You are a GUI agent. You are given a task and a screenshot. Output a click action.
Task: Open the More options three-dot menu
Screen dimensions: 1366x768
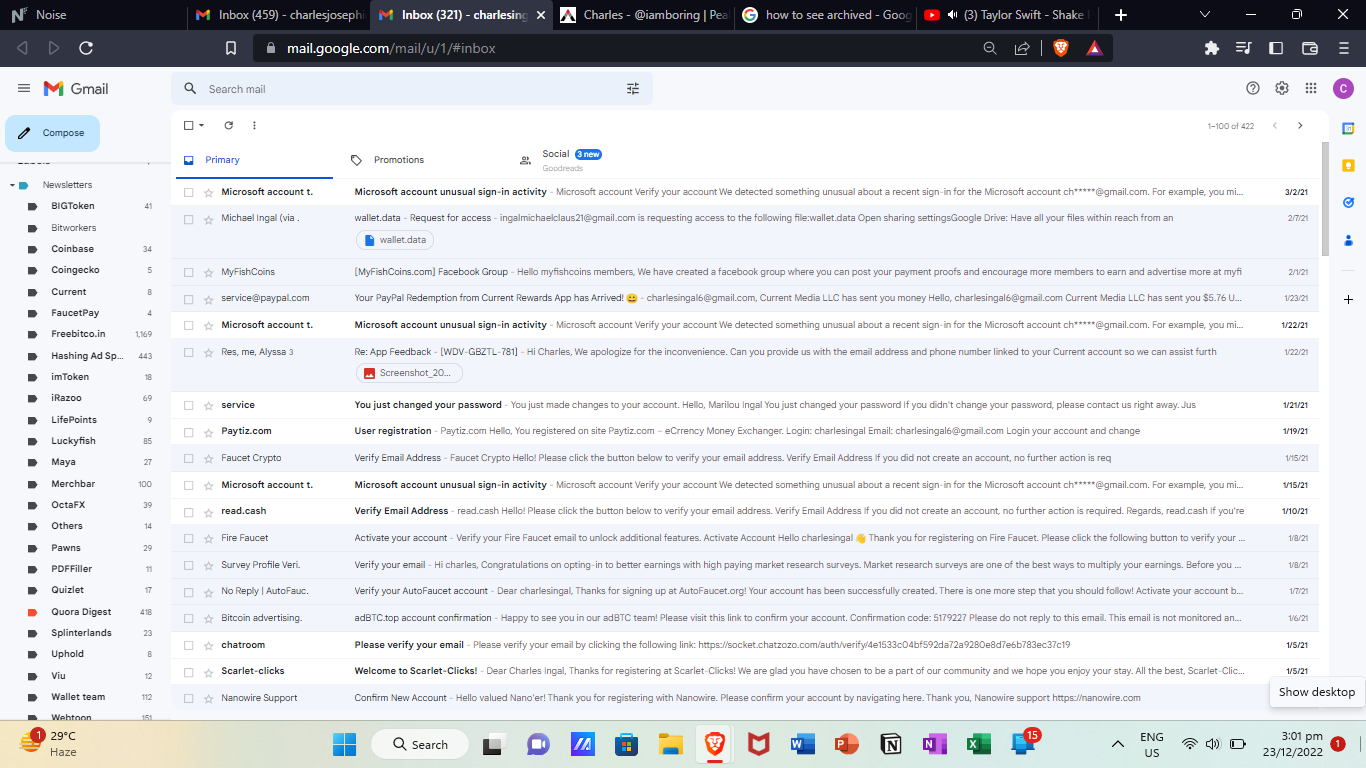coord(254,125)
